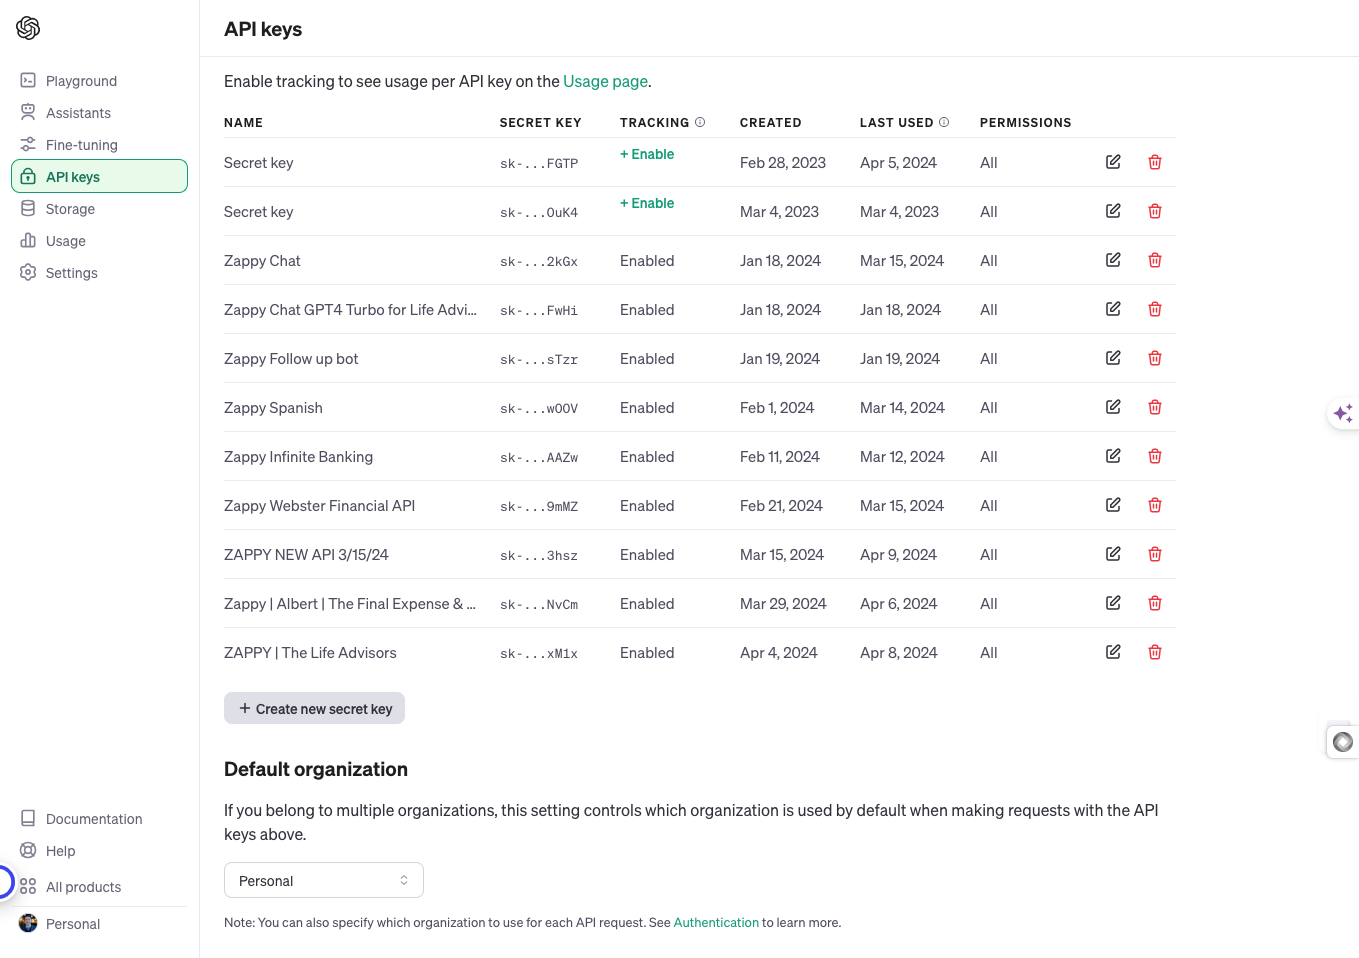Open Help in the sidebar
Viewport: 1359px width, 958px height.
tap(99, 851)
